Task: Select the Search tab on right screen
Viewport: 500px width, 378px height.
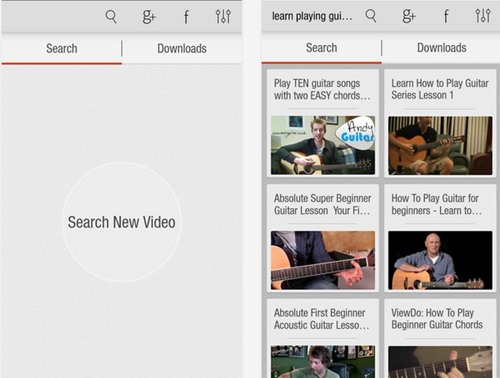Action: click(x=322, y=48)
